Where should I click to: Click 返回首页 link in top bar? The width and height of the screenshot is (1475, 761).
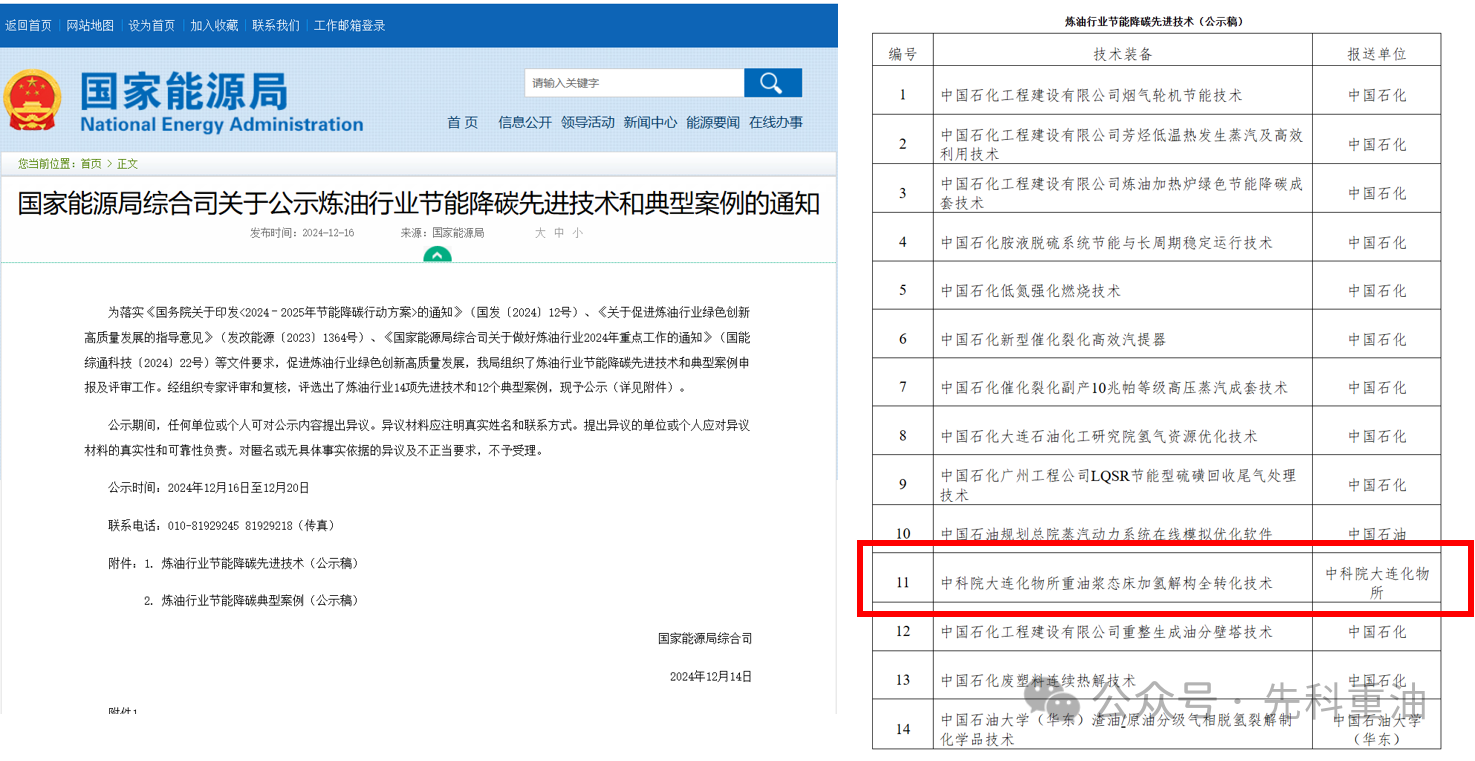click(x=28, y=25)
